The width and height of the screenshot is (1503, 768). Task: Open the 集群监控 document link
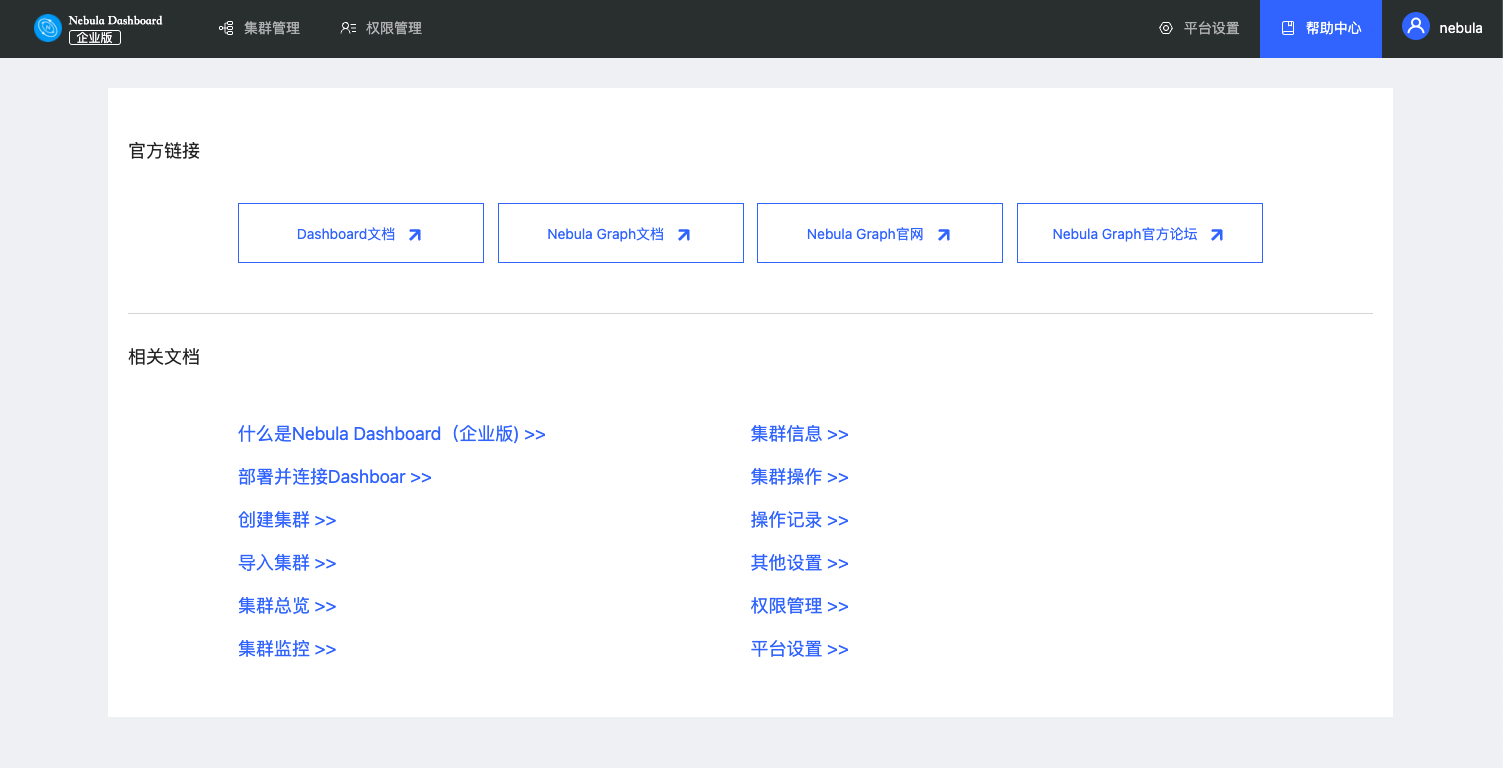coord(286,649)
